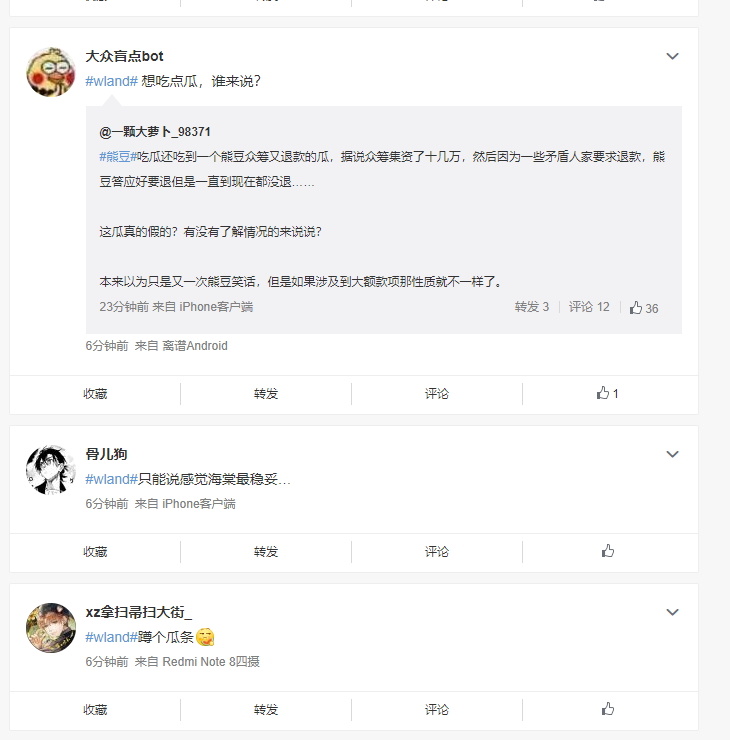Viewport: 730px width, 740px height.
Task: Expand options chevron on xz拿扫帚扫大街_ post
Action: coord(672,612)
